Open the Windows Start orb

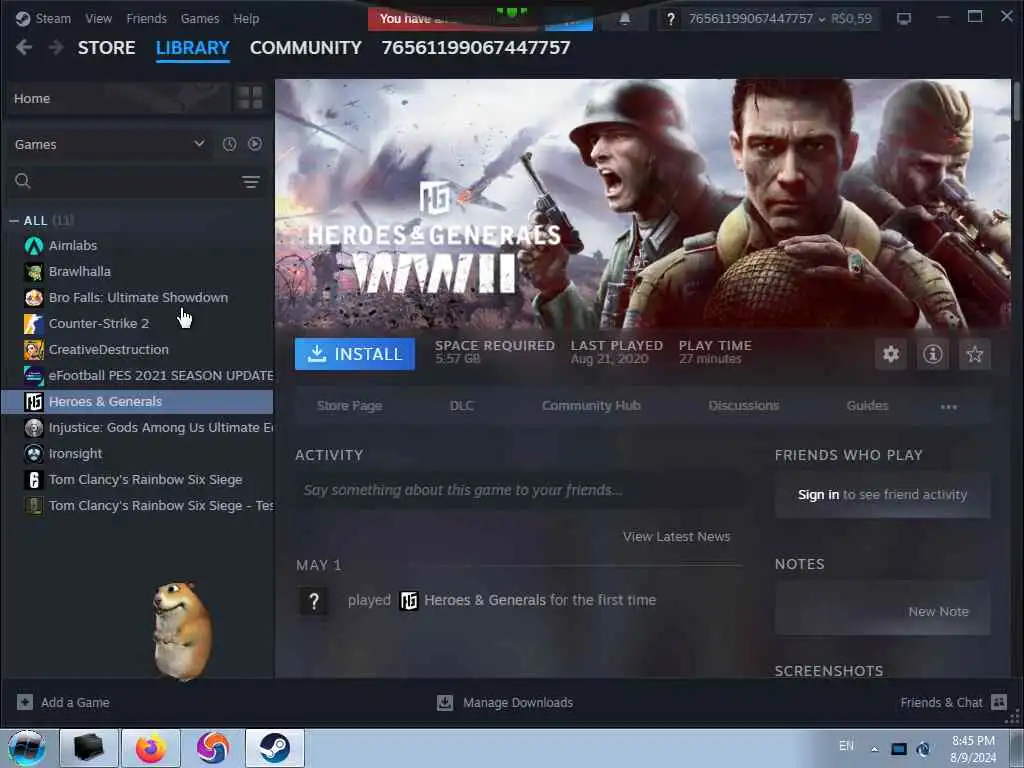[27, 748]
